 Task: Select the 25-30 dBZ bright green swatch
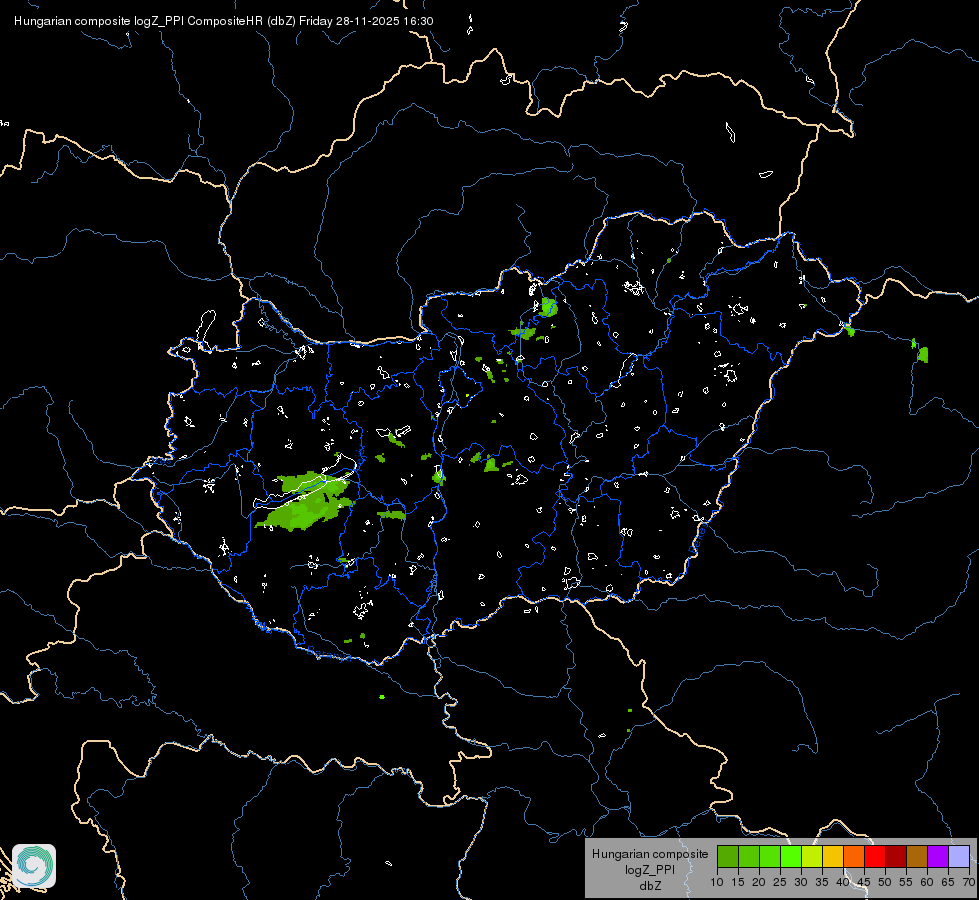click(x=790, y=856)
